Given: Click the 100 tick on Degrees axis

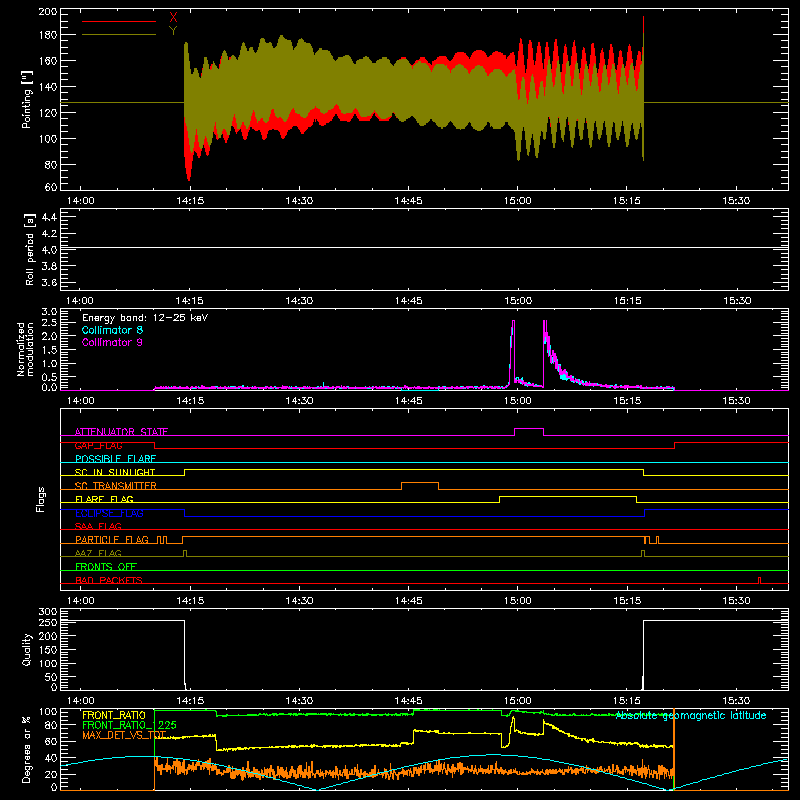Looking at the screenshot, I should pos(47,712).
